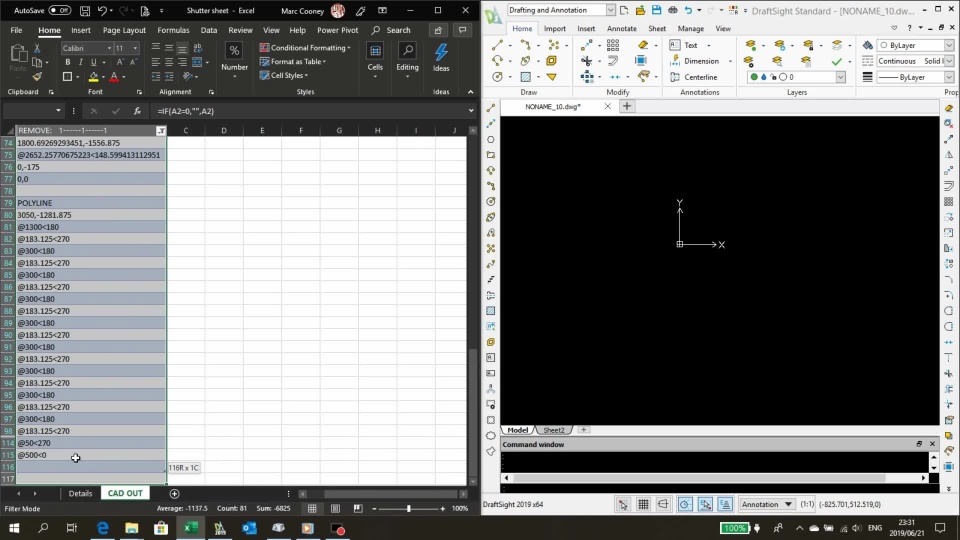Click the DraftSight Open folder icon

coord(640,10)
